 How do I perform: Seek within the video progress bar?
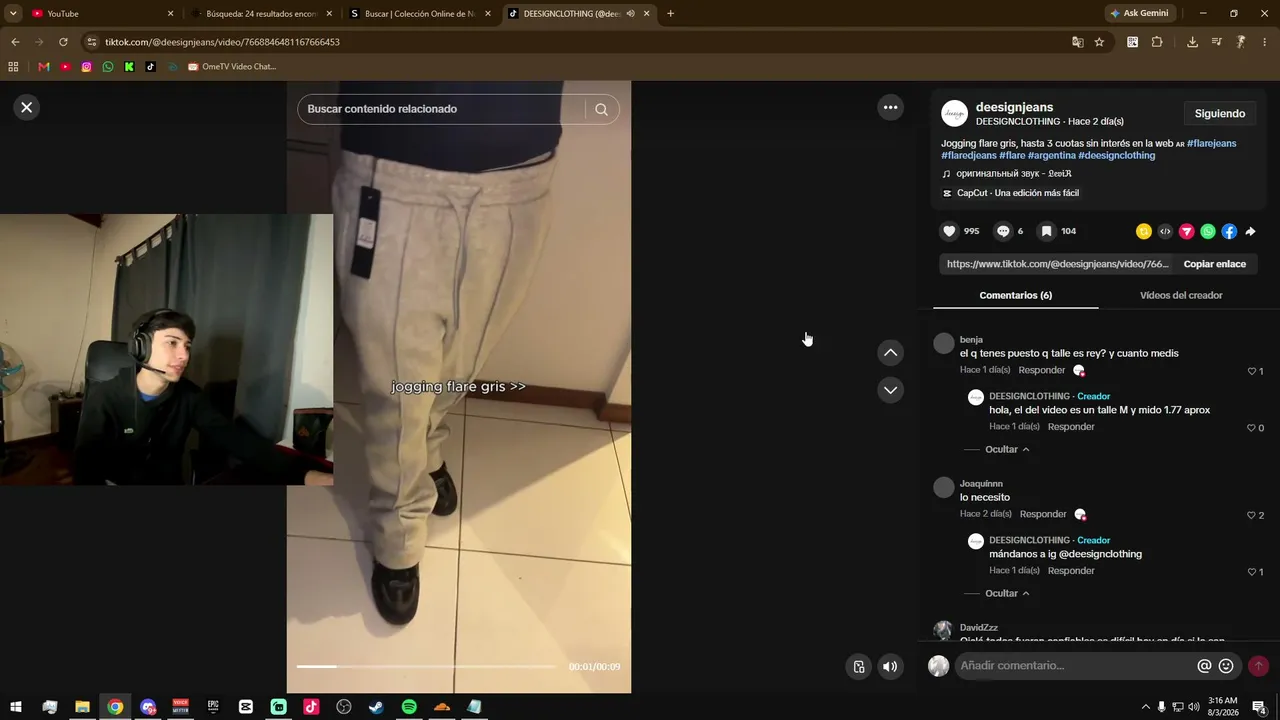[x=426, y=666]
